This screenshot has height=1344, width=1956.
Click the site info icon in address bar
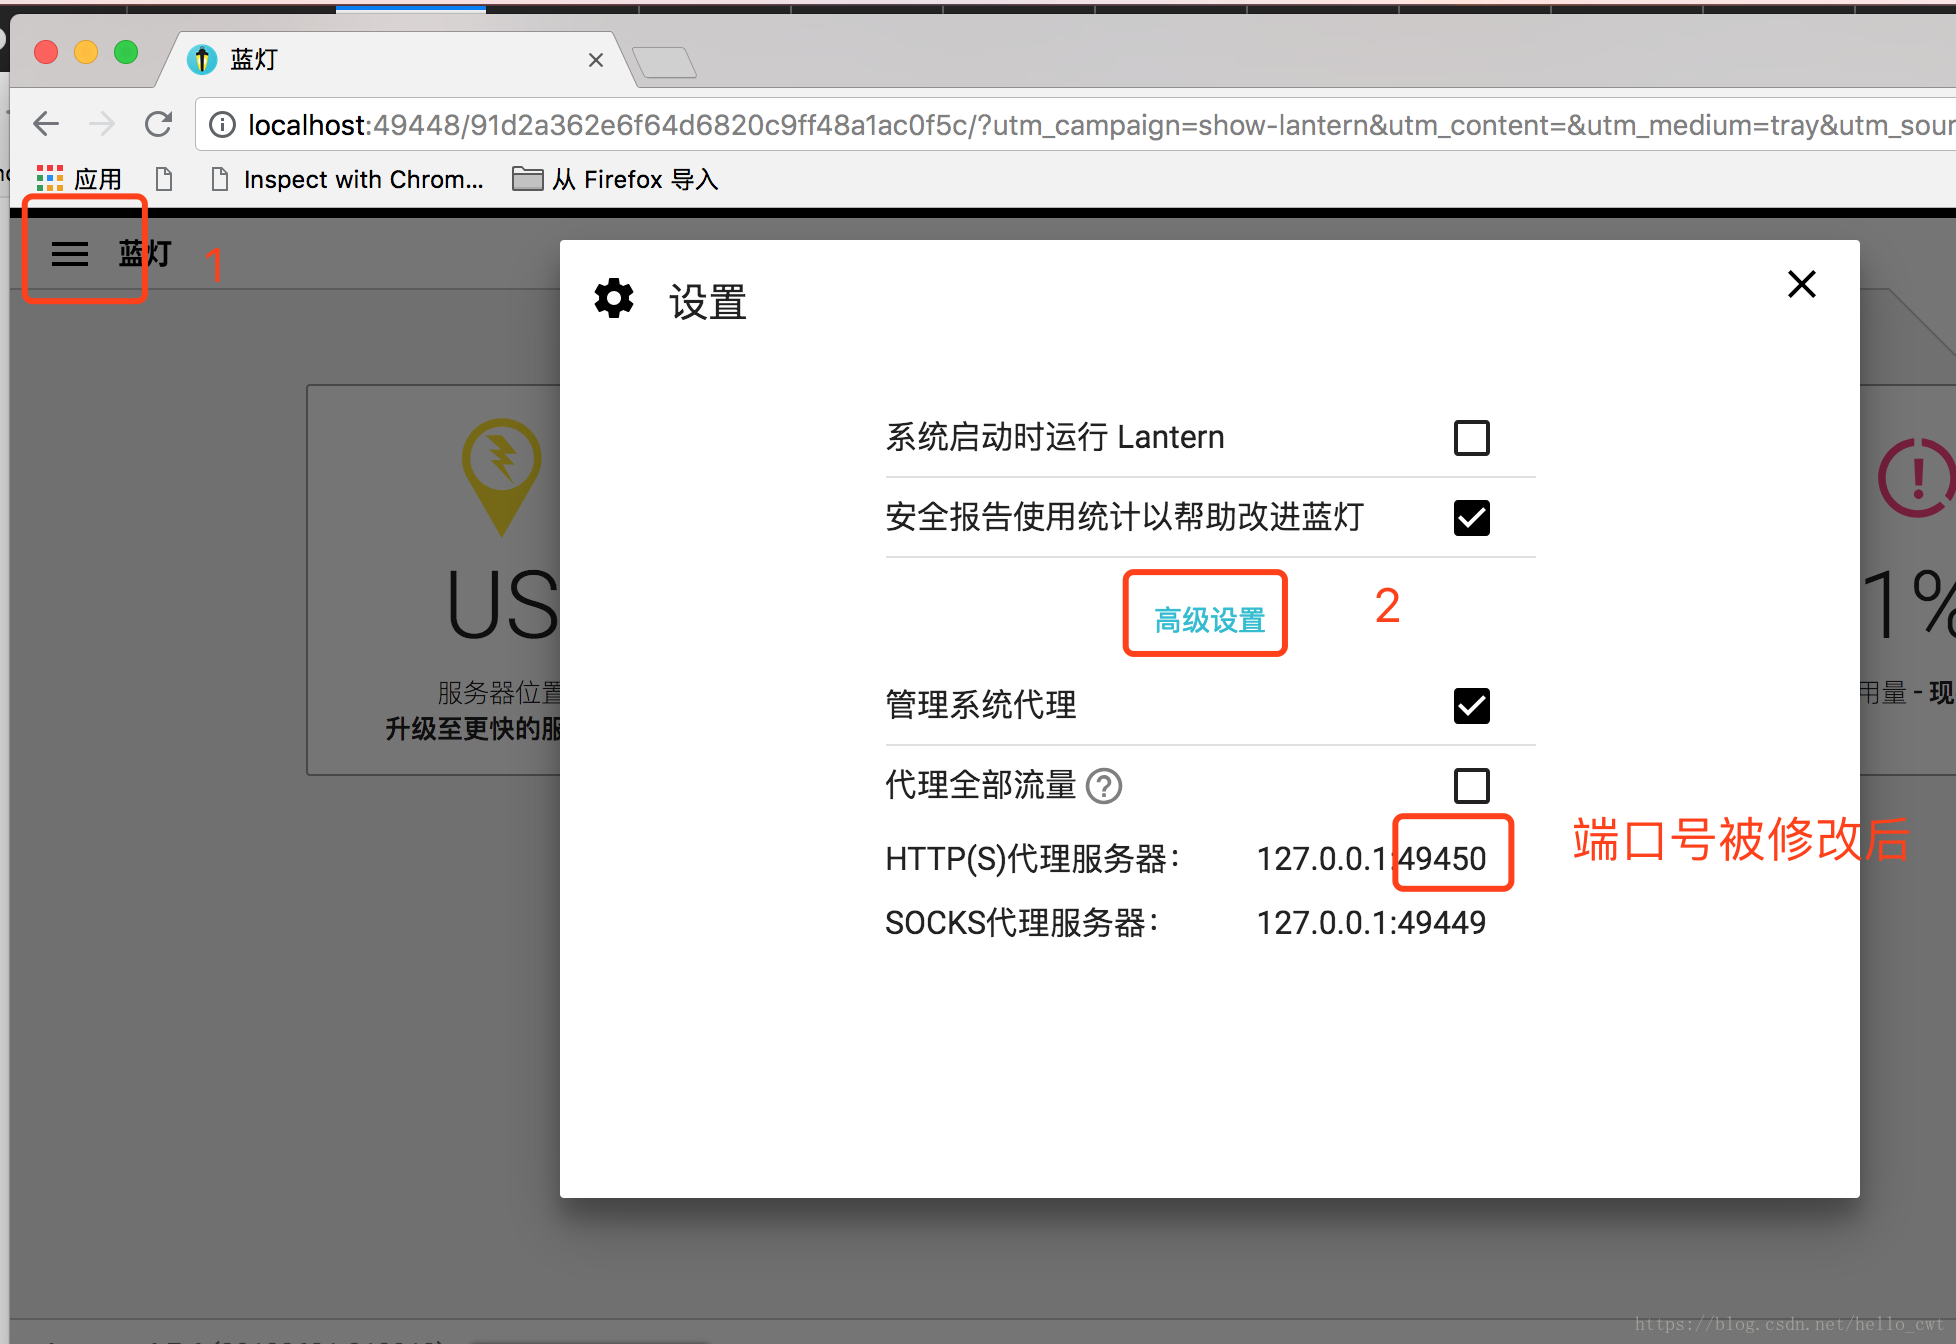(x=222, y=124)
